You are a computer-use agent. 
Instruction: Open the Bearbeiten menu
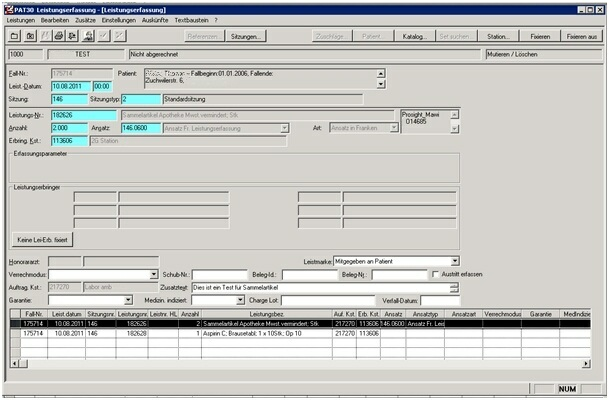click(x=55, y=20)
